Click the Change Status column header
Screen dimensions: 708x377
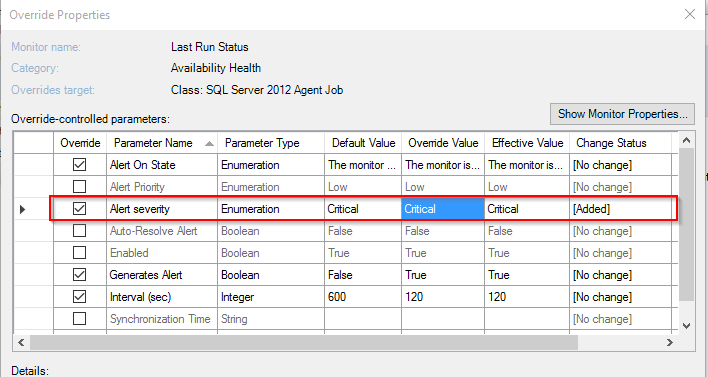tap(620, 143)
